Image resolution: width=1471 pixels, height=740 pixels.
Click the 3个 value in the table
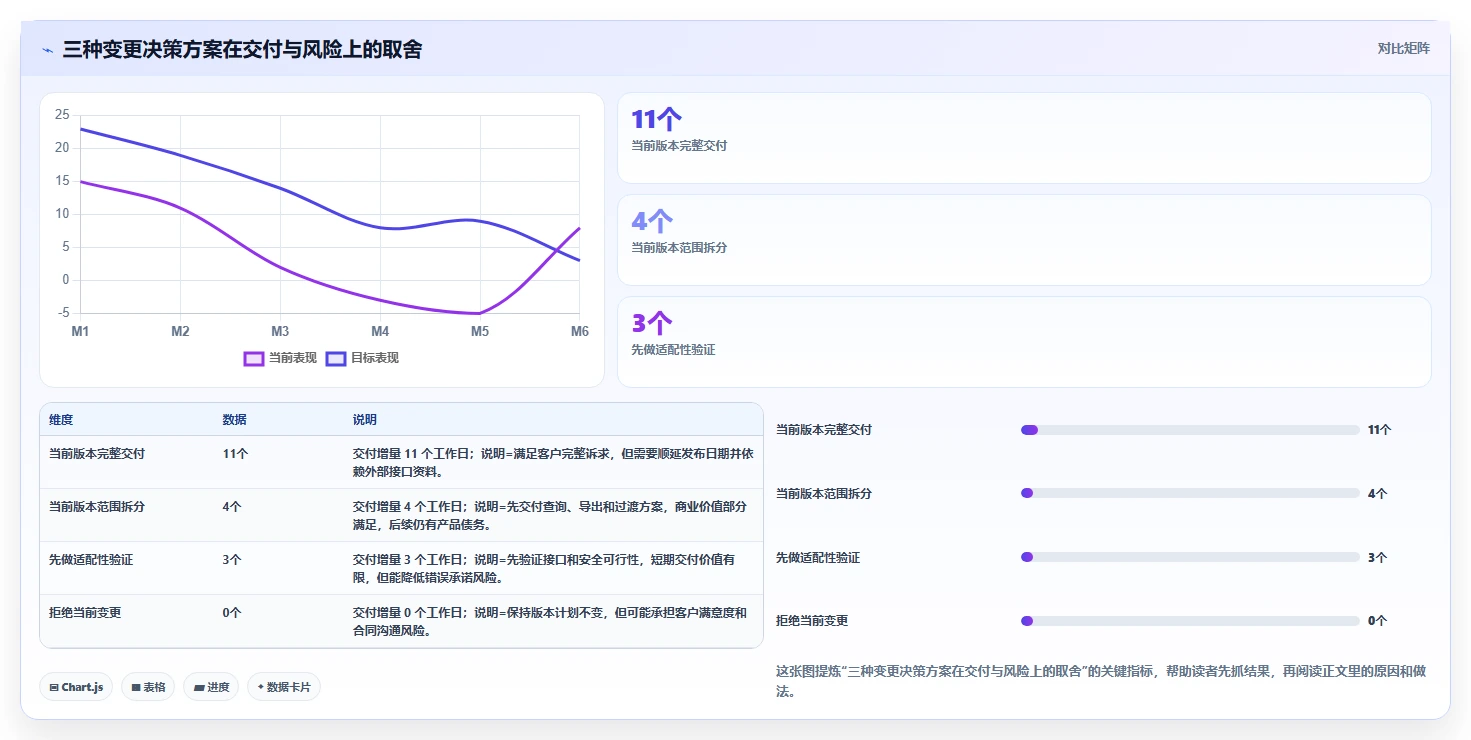232,559
